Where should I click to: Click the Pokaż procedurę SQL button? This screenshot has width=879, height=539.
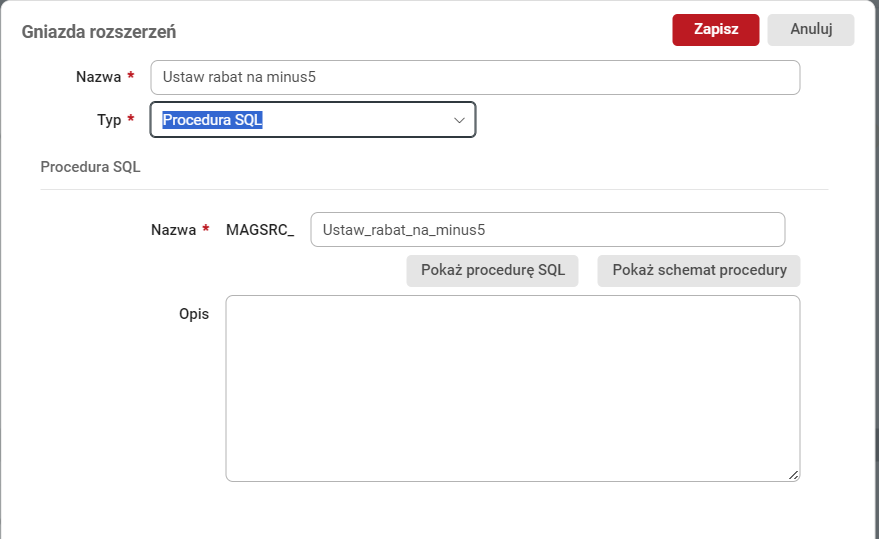pyautogui.click(x=492, y=270)
